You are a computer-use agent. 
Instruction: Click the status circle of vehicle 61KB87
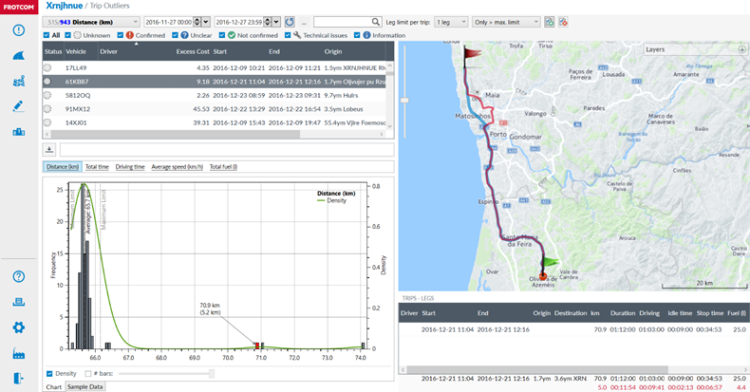(47, 82)
